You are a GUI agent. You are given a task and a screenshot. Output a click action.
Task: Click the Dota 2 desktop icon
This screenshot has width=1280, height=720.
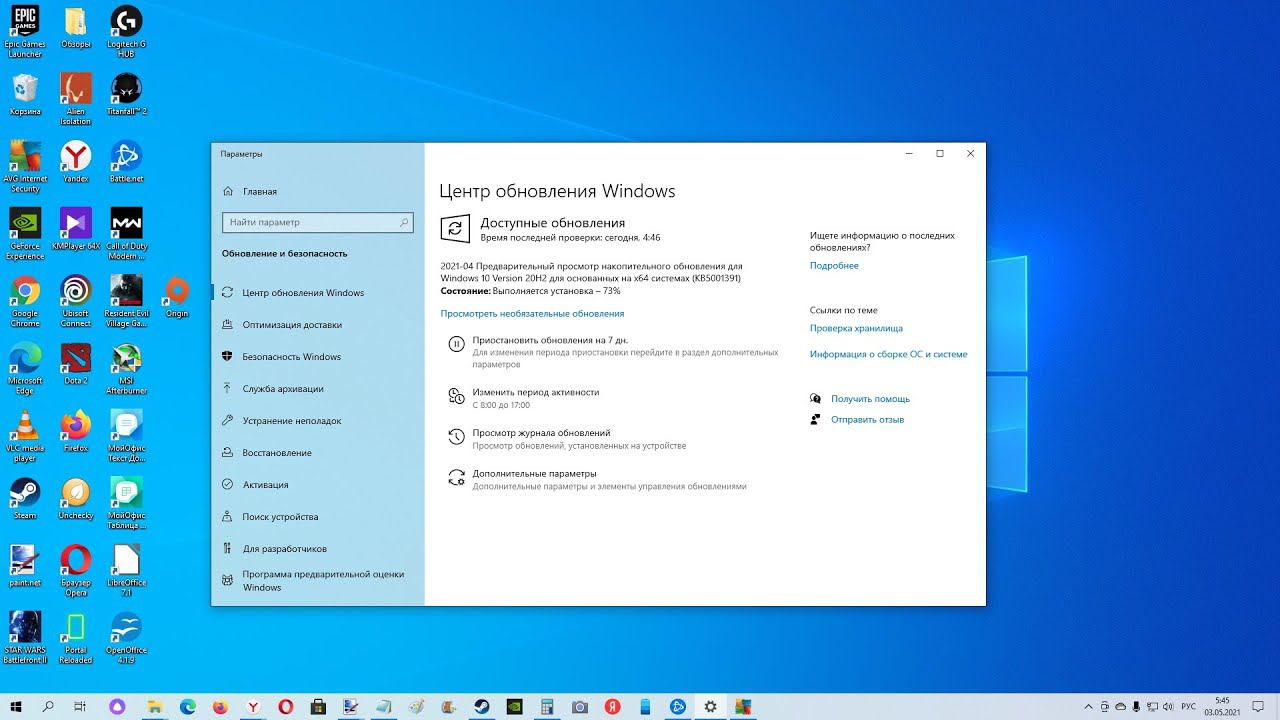pyautogui.click(x=76, y=363)
